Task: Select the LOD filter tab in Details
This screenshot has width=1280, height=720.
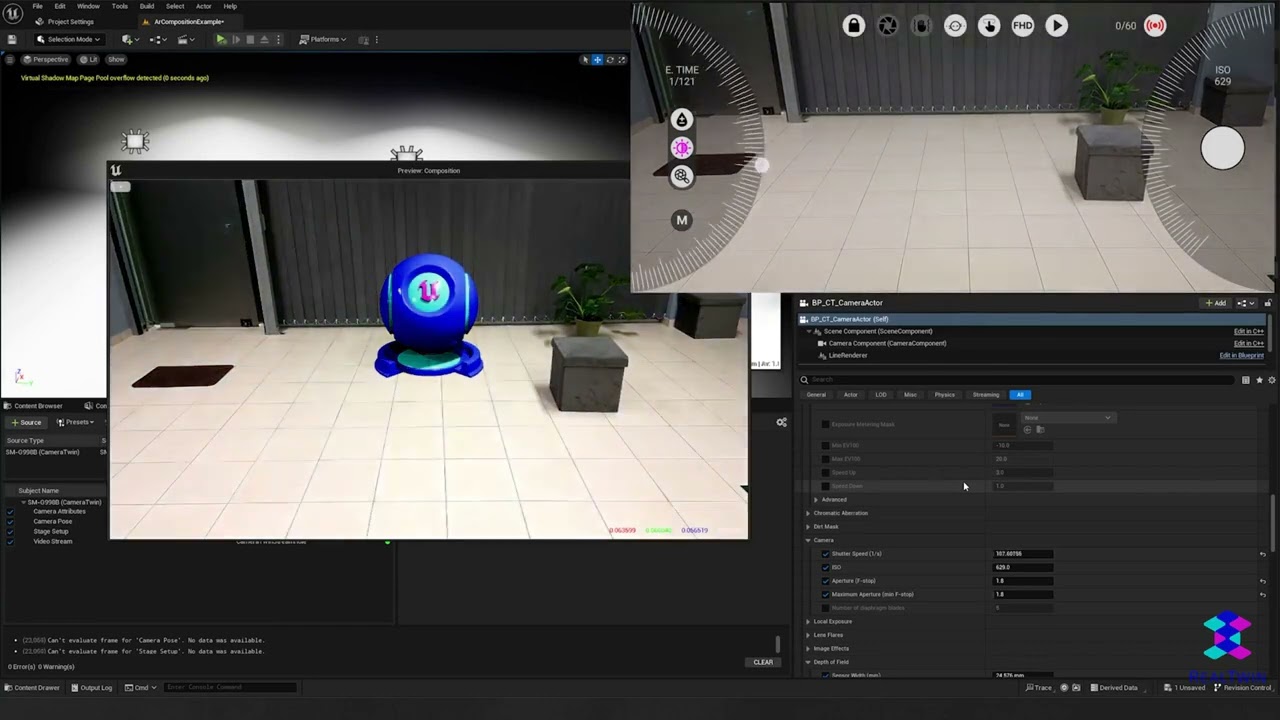Action: [880, 394]
